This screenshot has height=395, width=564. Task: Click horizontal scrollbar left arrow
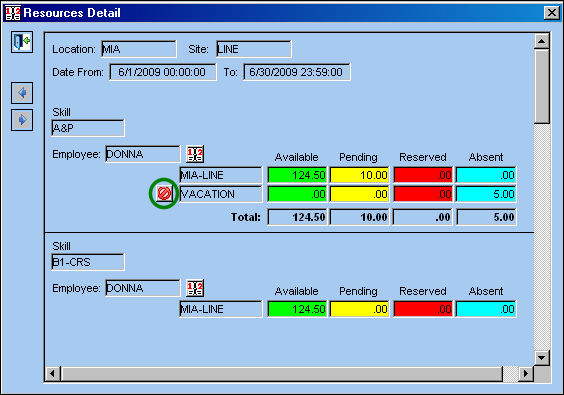(x=53, y=374)
